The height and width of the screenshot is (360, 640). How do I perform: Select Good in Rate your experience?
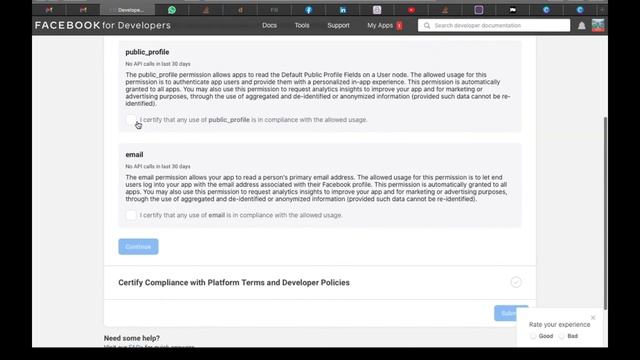533,336
